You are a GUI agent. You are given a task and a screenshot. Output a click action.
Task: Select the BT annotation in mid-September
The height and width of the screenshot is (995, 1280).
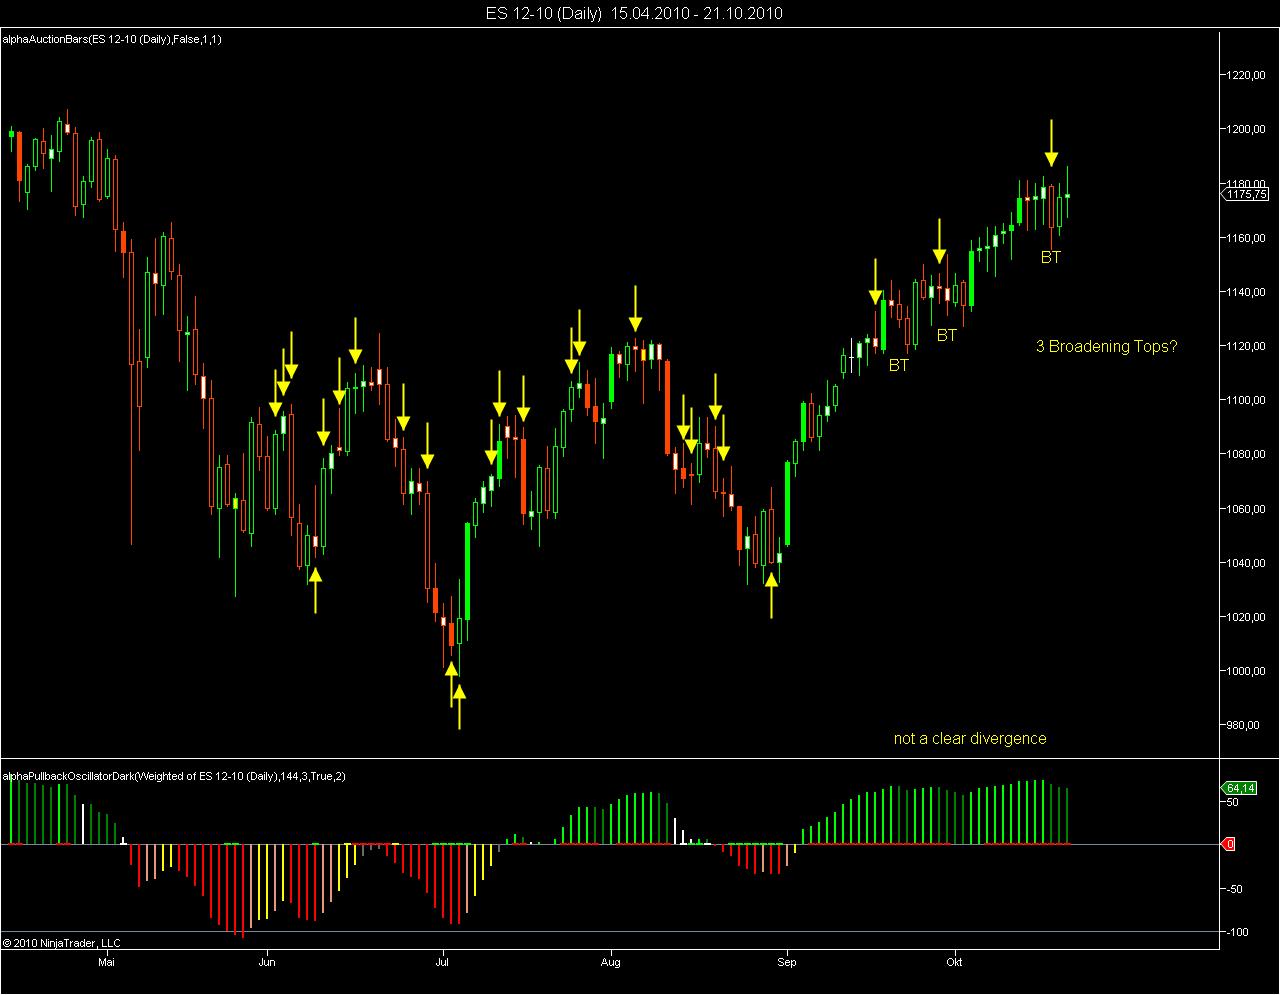coord(899,365)
